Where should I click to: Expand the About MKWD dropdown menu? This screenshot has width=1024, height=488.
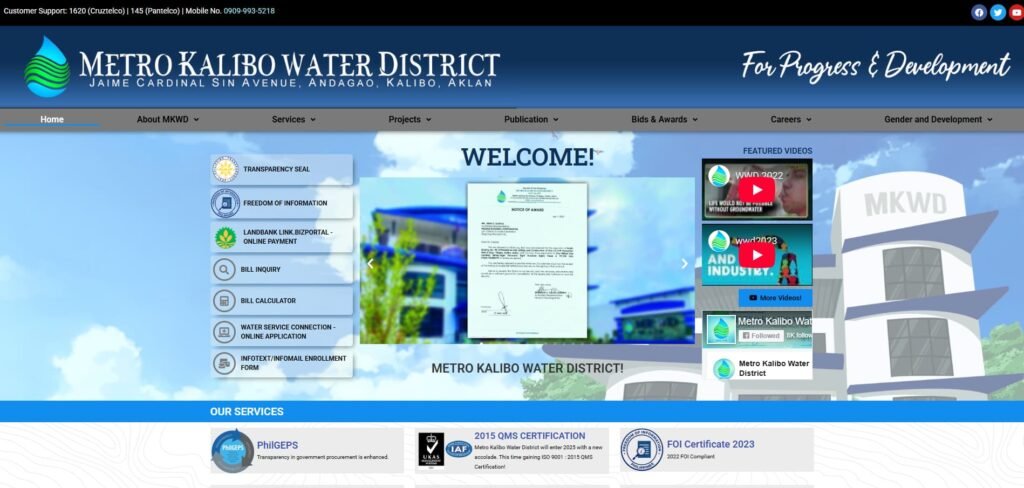click(167, 119)
